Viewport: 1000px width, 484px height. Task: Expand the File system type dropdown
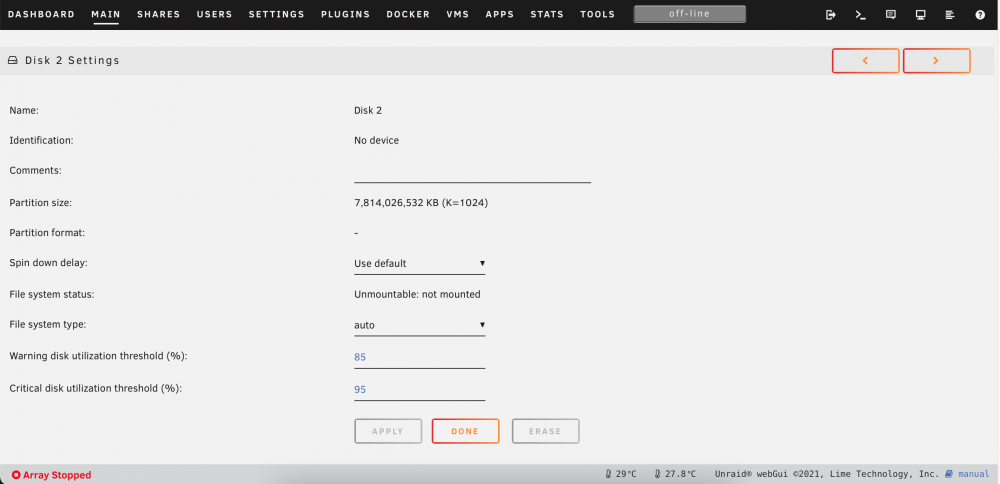point(420,325)
